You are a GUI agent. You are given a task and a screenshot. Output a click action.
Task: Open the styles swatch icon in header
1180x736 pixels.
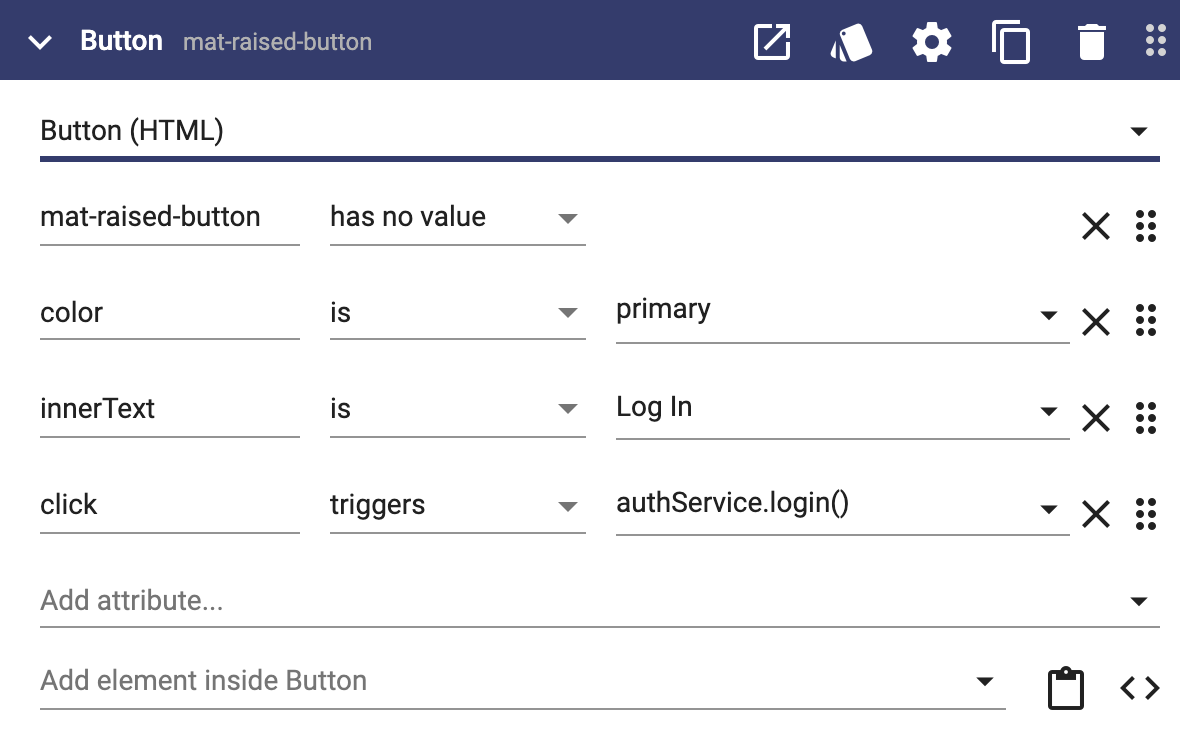pos(851,42)
